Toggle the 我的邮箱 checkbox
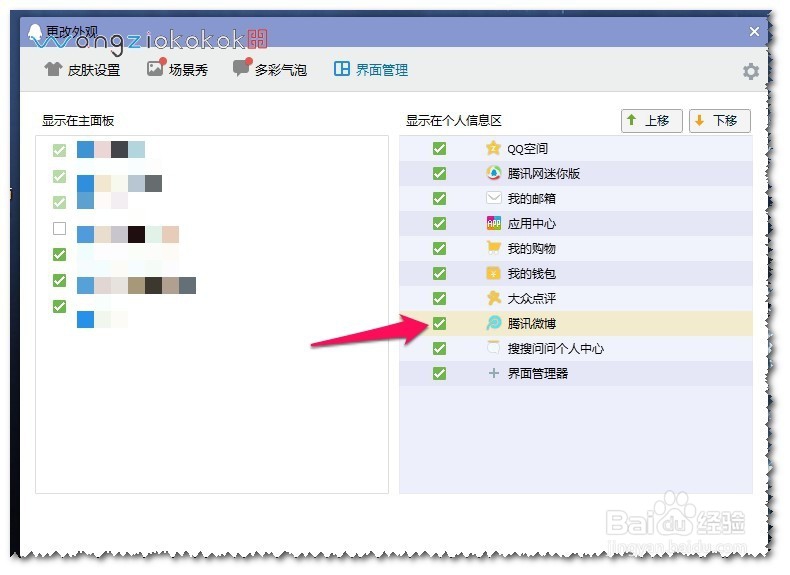This screenshot has width=790, height=575. [439, 199]
